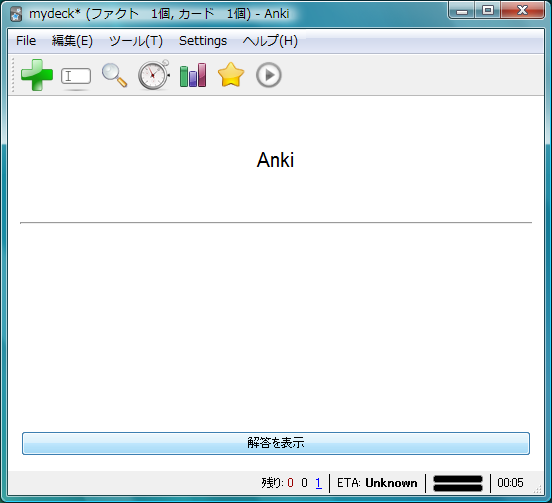This screenshot has width=552, height=503.
Task: Click the stopwatch timer icon
Action: (153, 75)
